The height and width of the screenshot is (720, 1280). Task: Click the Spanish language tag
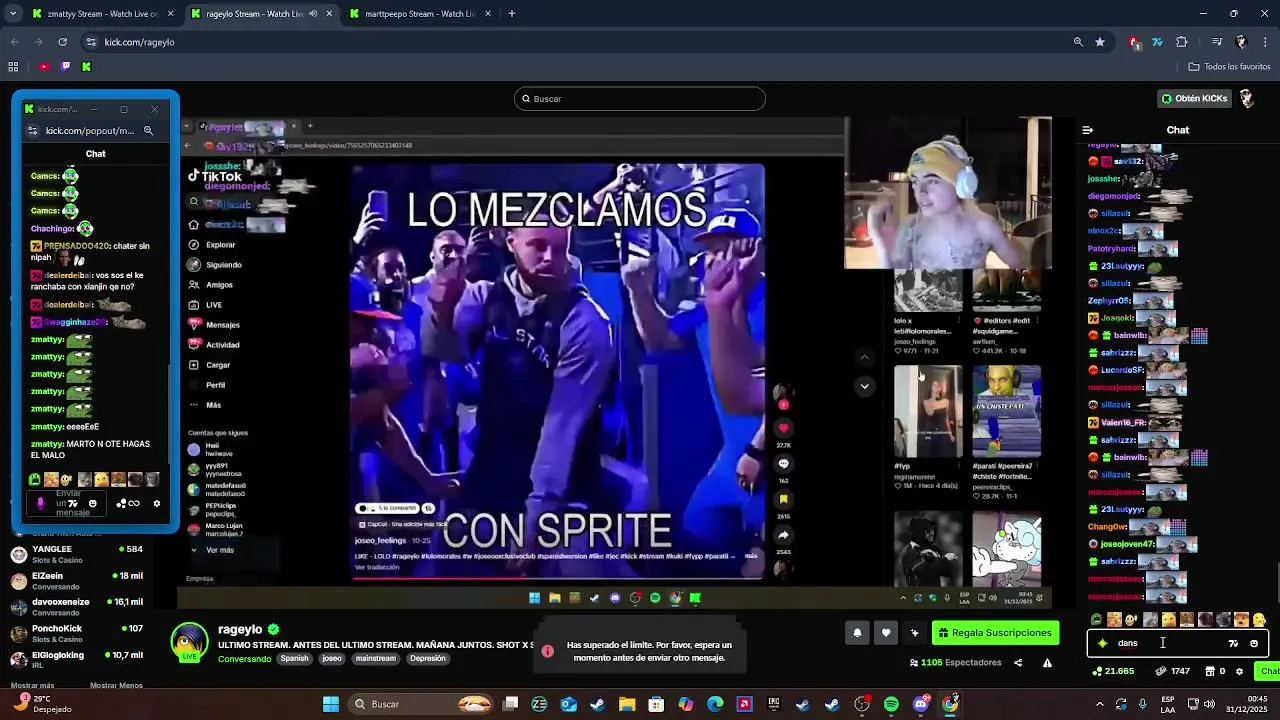(x=294, y=658)
